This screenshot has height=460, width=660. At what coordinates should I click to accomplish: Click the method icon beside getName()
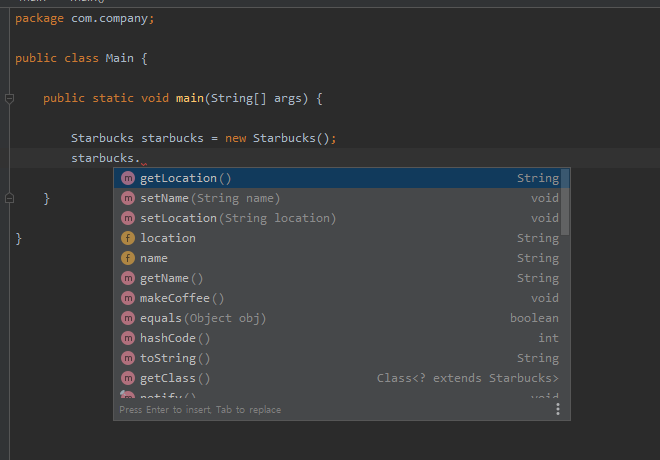tap(128, 278)
